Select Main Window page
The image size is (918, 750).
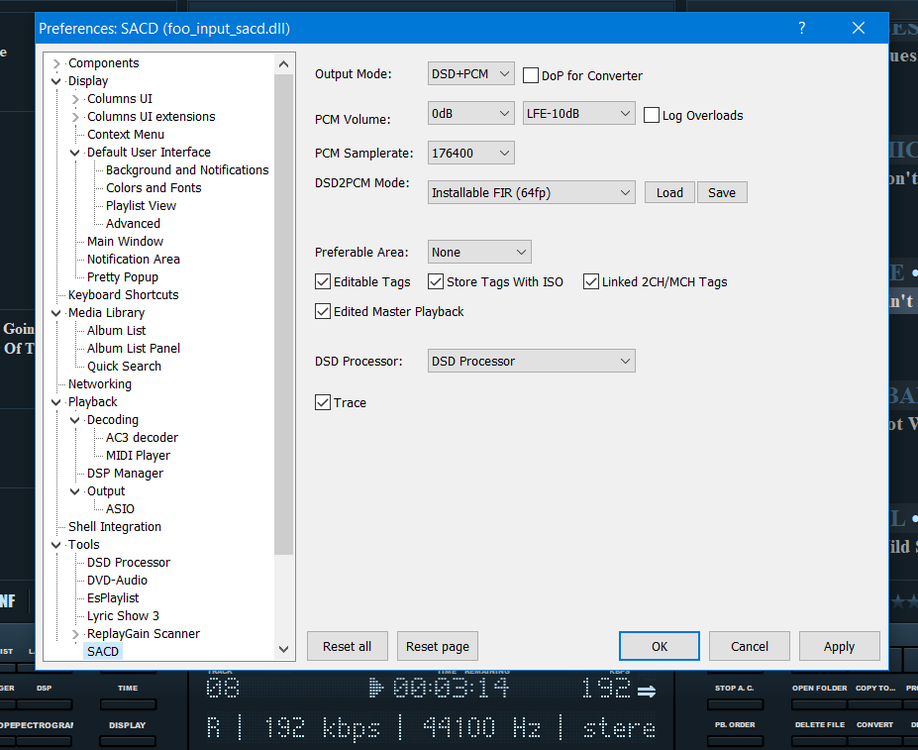125,241
